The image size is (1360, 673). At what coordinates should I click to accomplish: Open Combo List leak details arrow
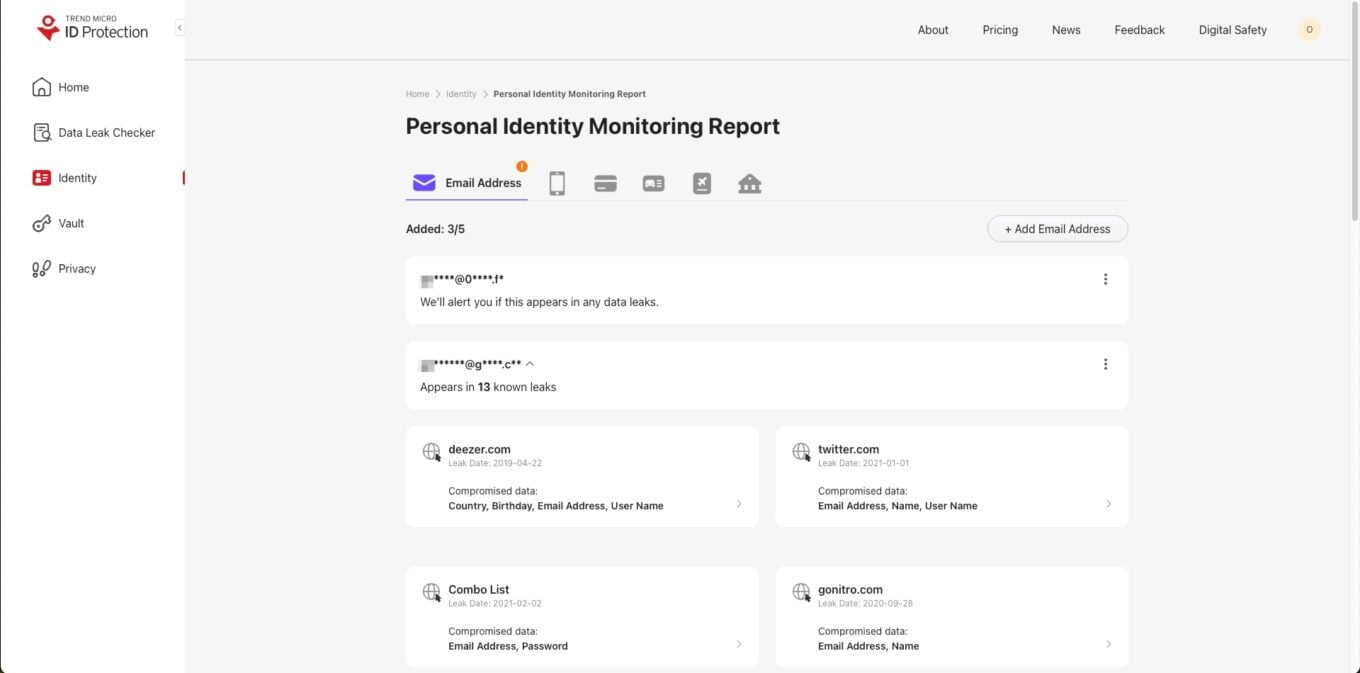click(739, 644)
